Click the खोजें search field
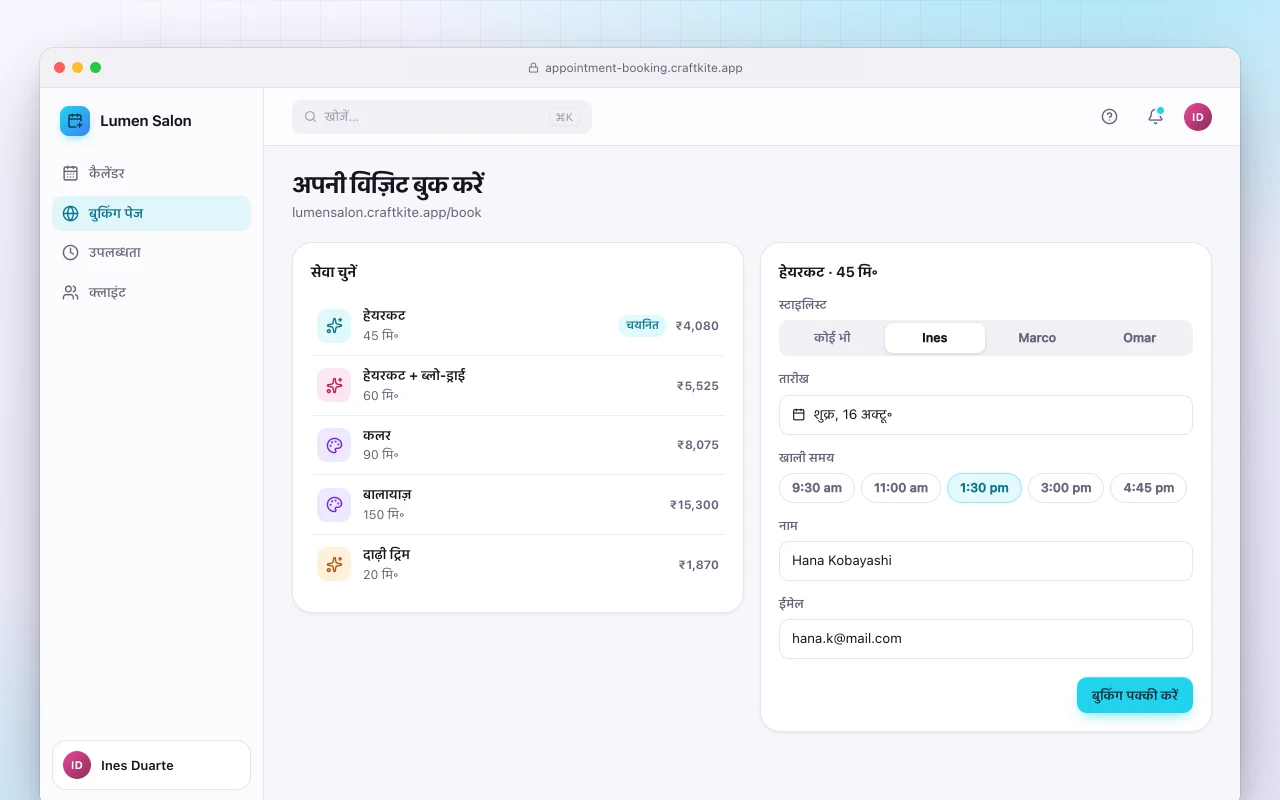1280x800 pixels. tap(442, 117)
